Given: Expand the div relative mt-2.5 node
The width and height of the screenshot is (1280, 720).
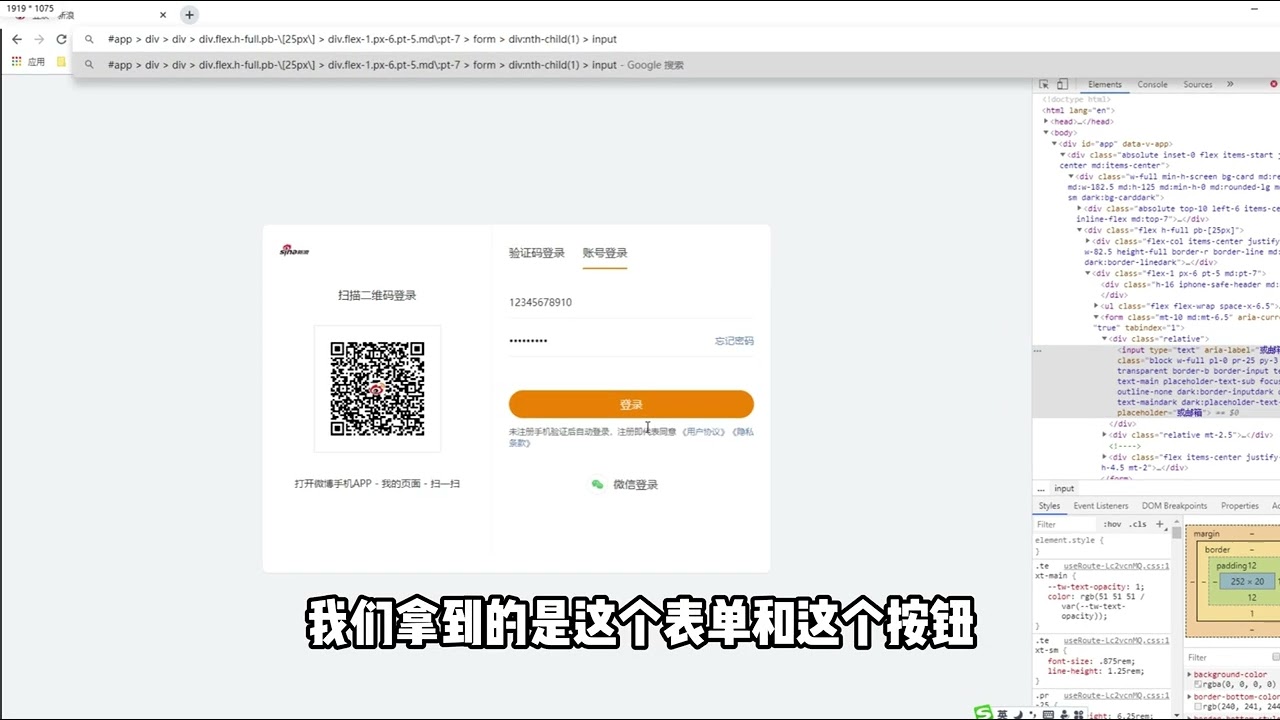Looking at the screenshot, I should pyautogui.click(x=1105, y=435).
